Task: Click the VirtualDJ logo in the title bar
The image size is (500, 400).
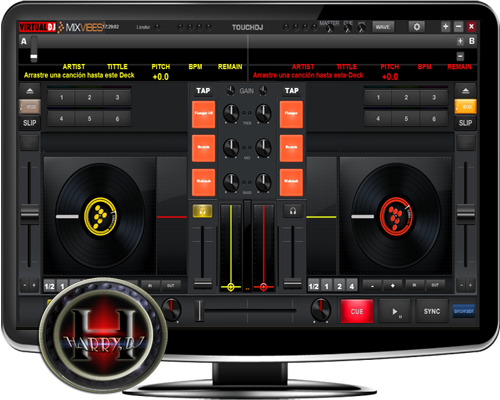Action: 37,27
